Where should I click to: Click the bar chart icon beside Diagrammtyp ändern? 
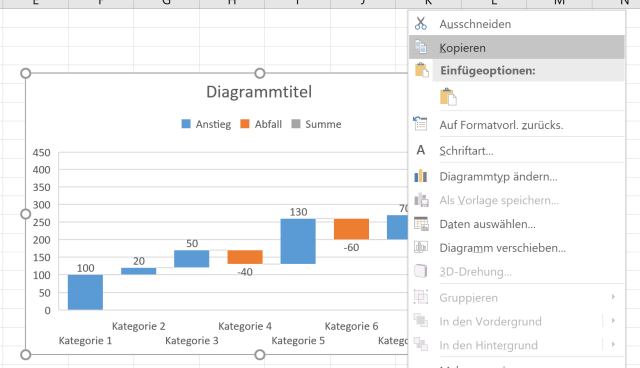(421, 176)
